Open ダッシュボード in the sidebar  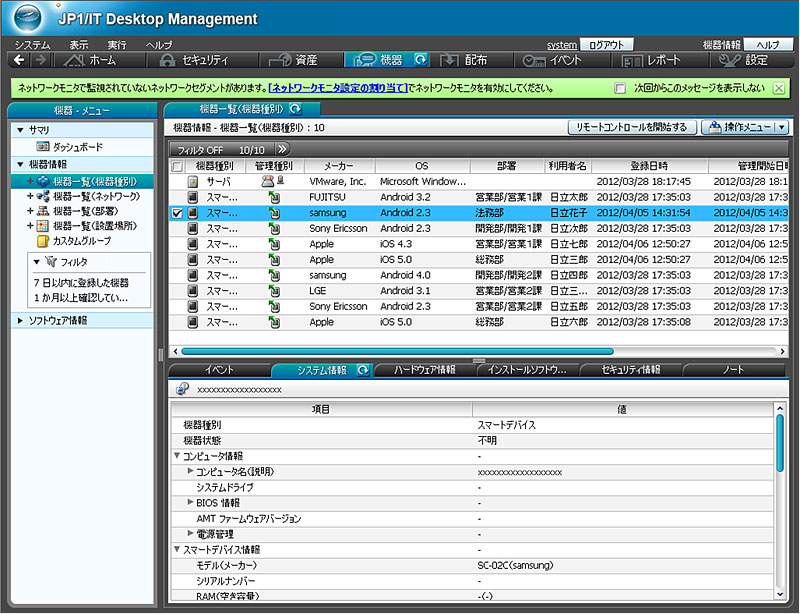(77, 147)
